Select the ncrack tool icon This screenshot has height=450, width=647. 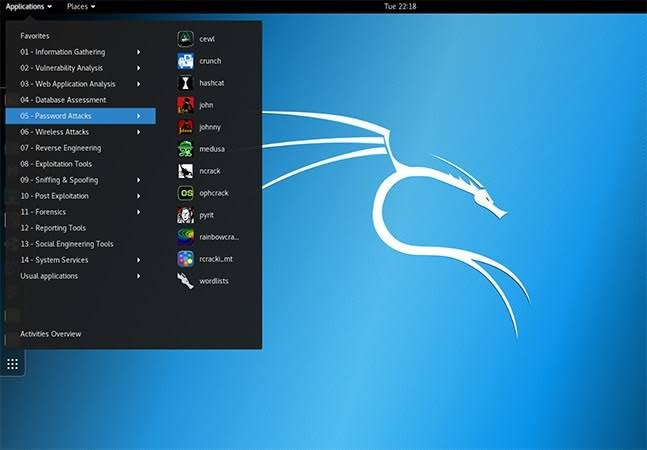click(x=186, y=171)
